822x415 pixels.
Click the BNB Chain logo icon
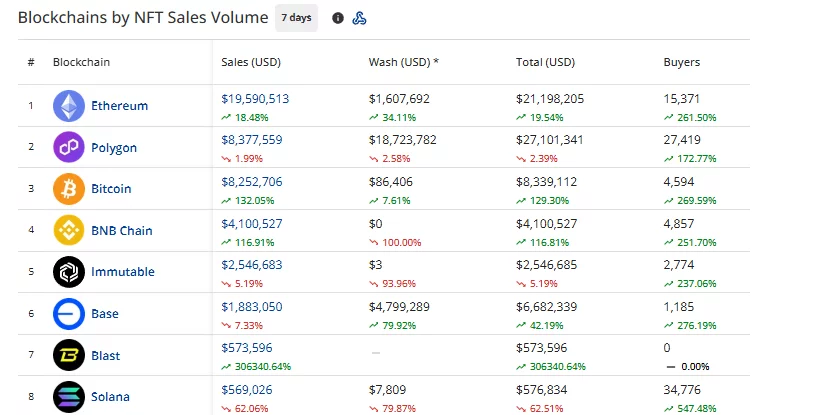click(x=69, y=230)
